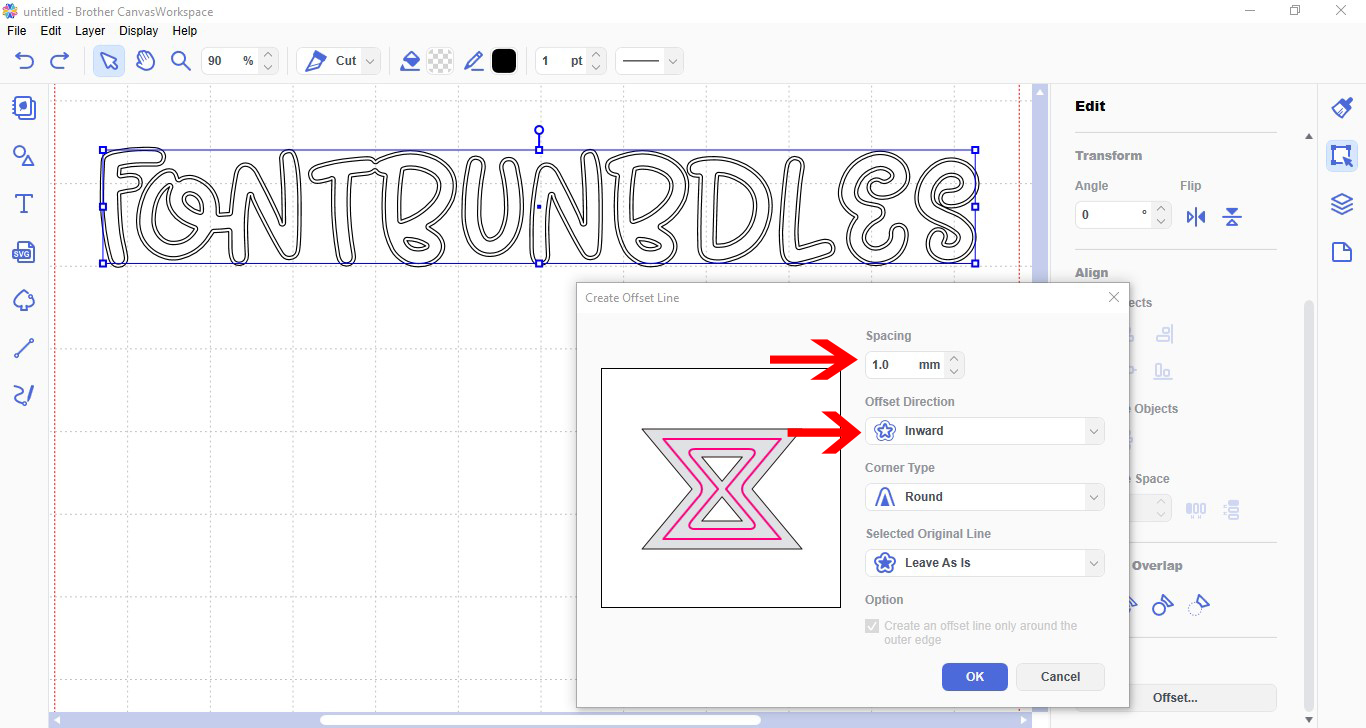Increase the line width pt stepper
Screen dimensions: 1366x728
click(597, 55)
